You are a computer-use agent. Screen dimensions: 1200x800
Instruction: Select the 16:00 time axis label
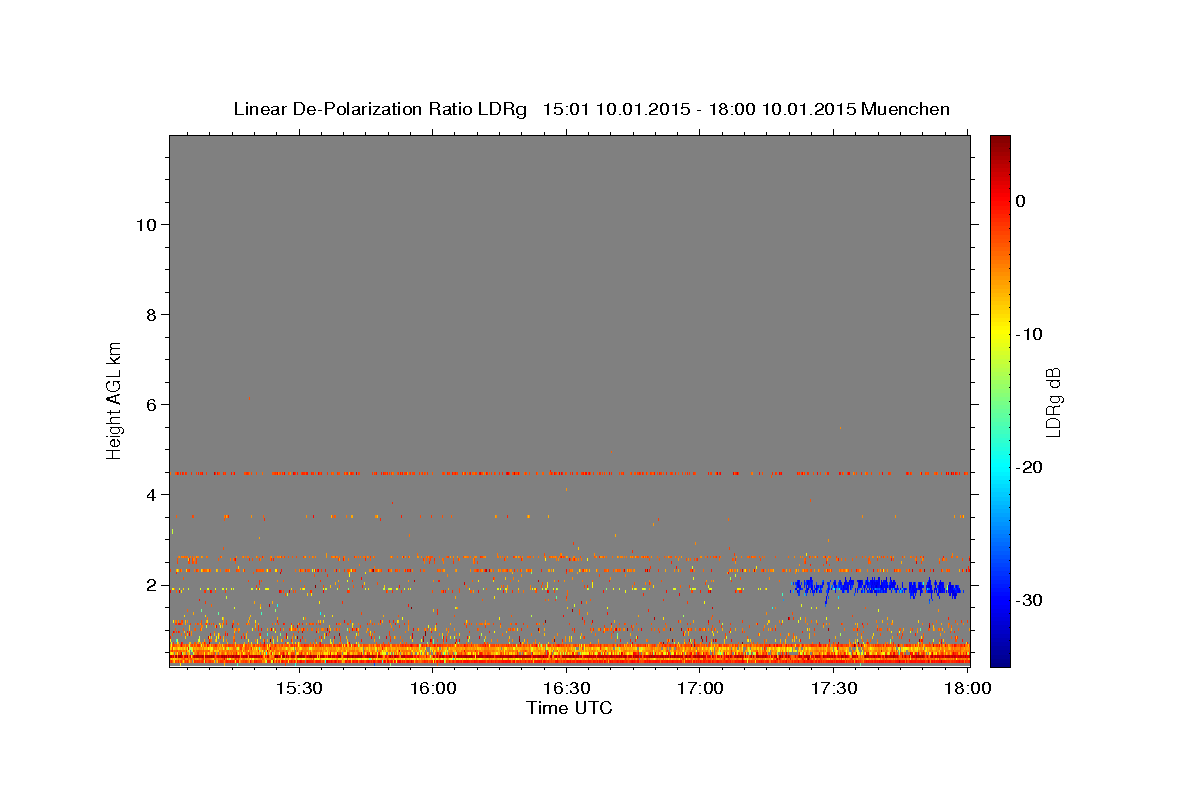pos(433,689)
